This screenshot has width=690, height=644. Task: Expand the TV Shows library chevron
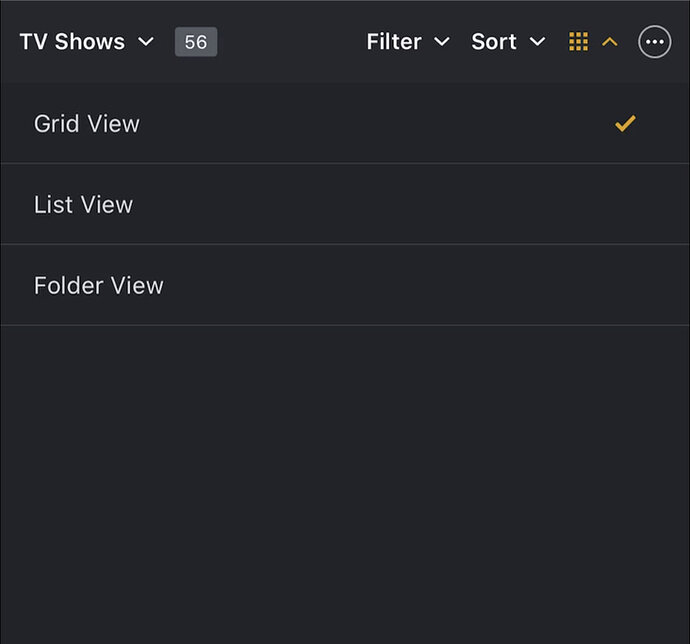(x=146, y=42)
